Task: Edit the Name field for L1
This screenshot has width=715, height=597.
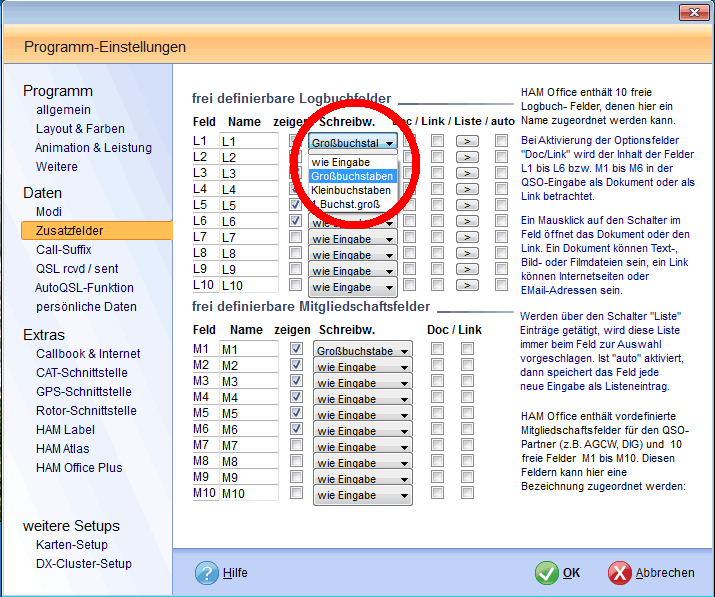Action: pos(249,141)
